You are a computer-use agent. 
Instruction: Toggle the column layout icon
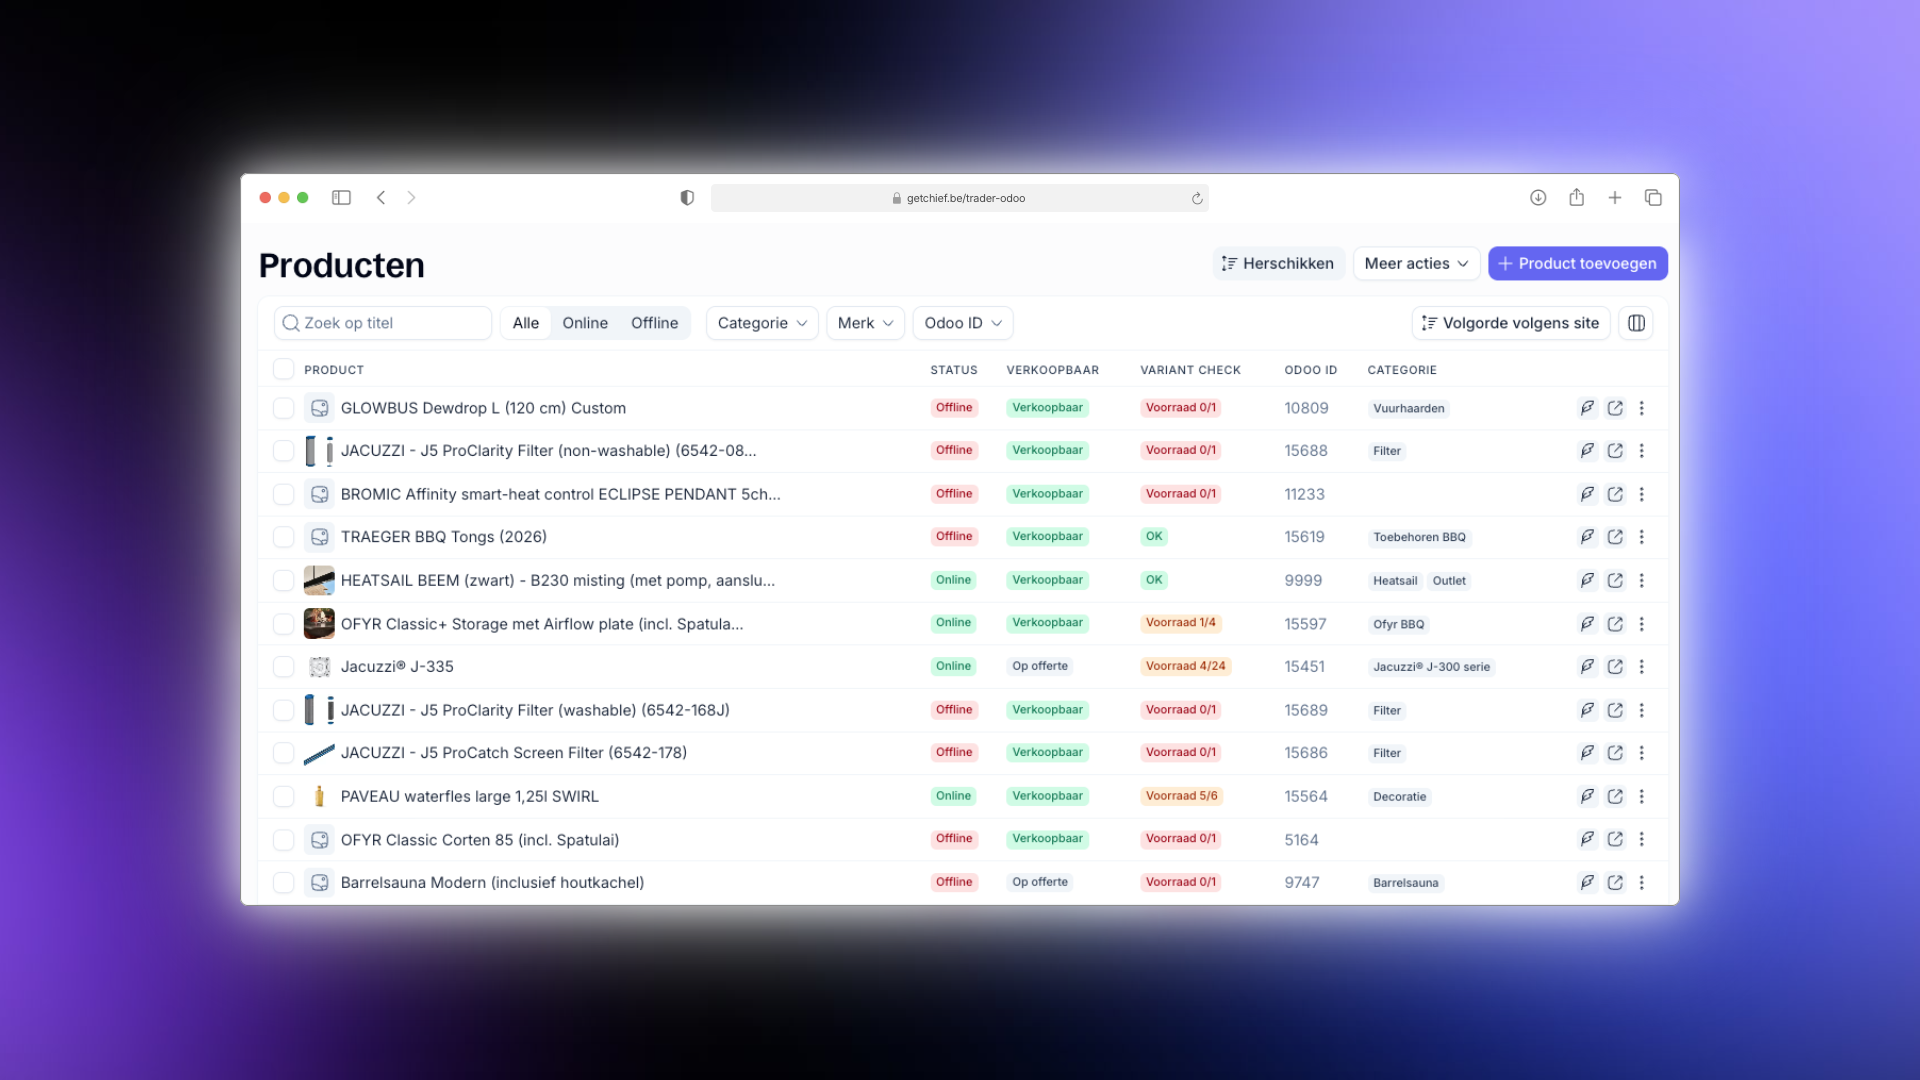pyautogui.click(x=1636, y=323)
